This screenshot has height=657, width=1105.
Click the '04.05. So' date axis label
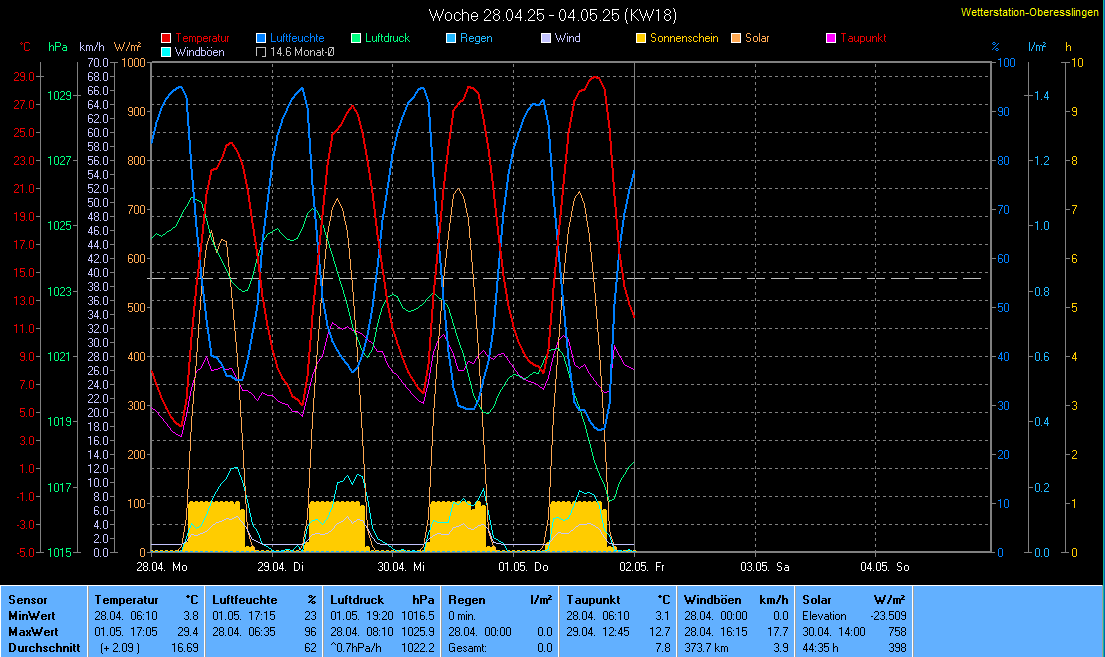885,567
